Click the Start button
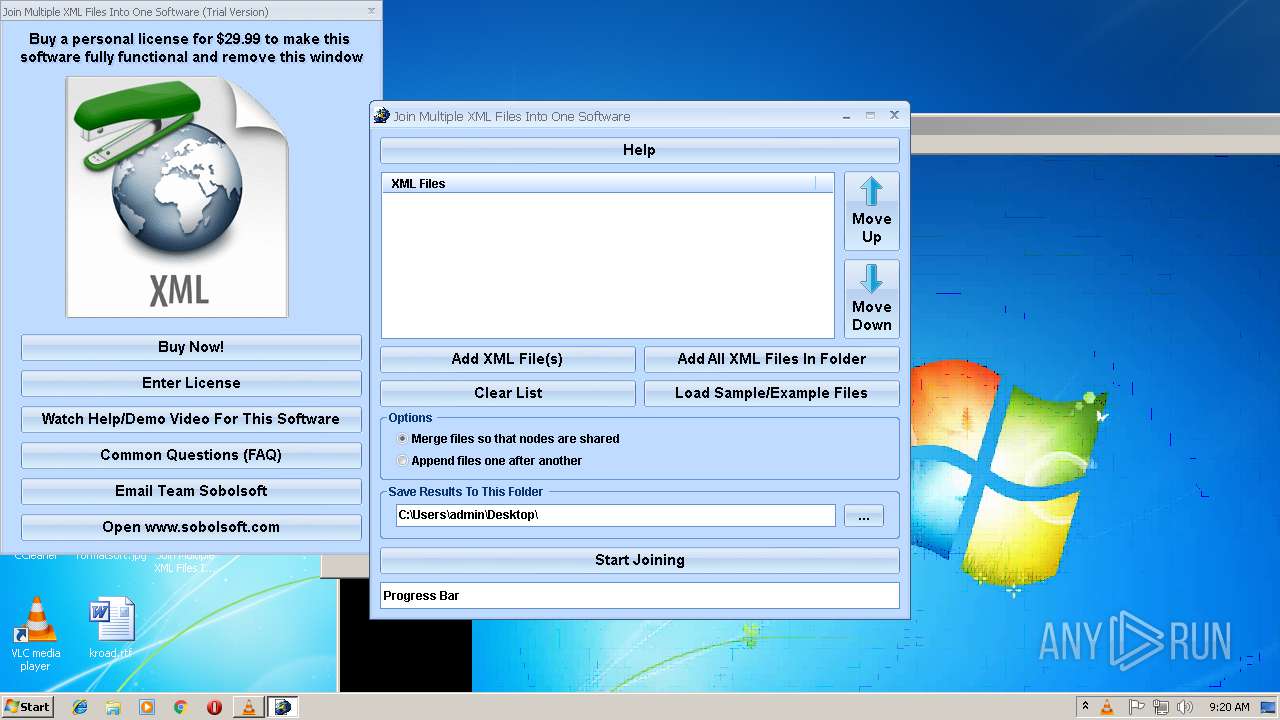Image resolution: width=1280 pixels, height=720 pixels. click(27, 706)
